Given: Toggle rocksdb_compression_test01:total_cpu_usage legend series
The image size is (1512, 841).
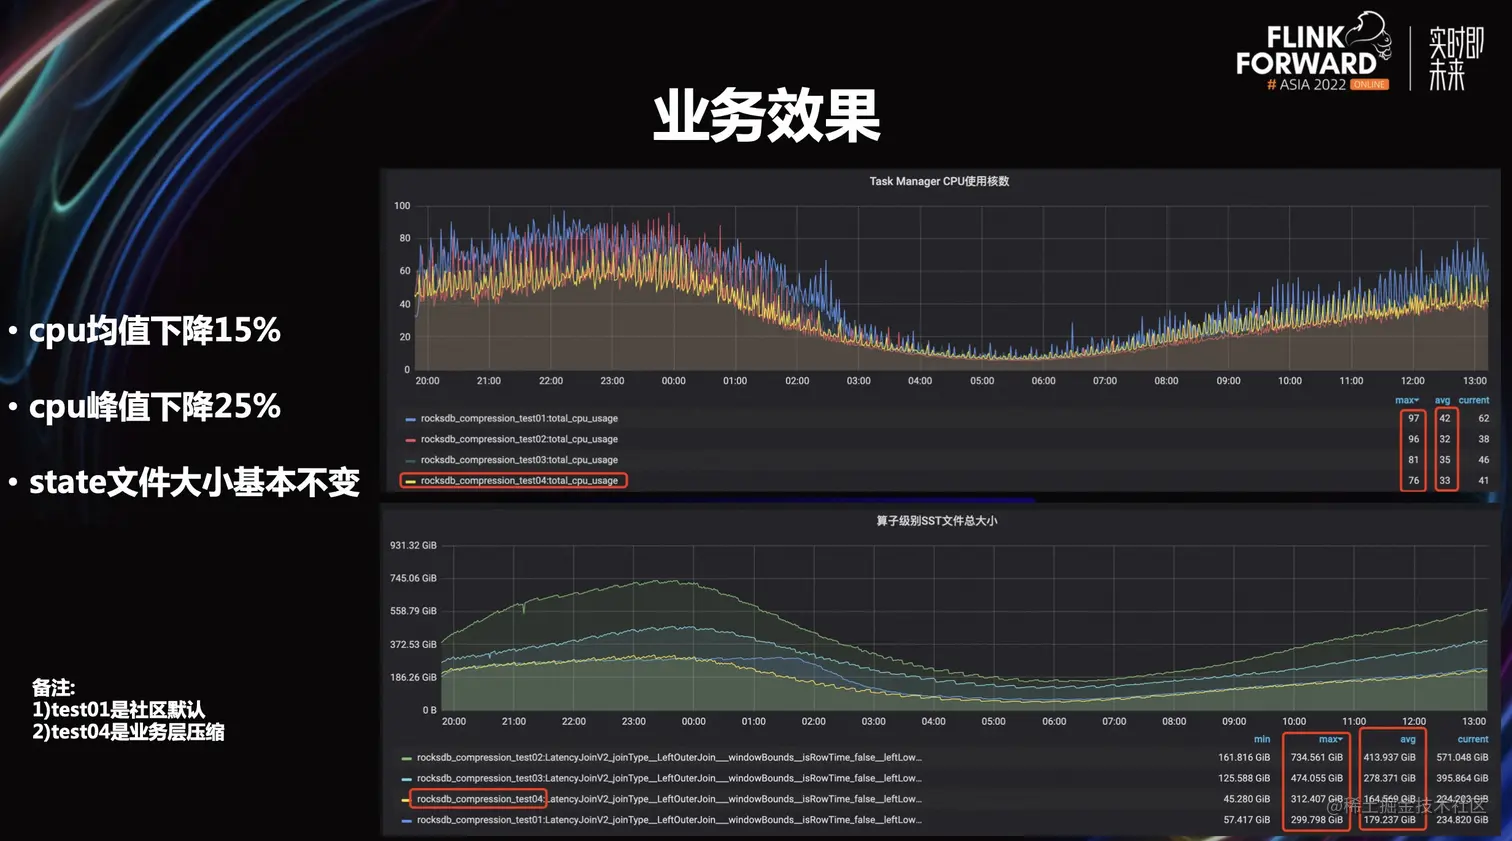Looking at the screenshot, I should click(519, 419).
